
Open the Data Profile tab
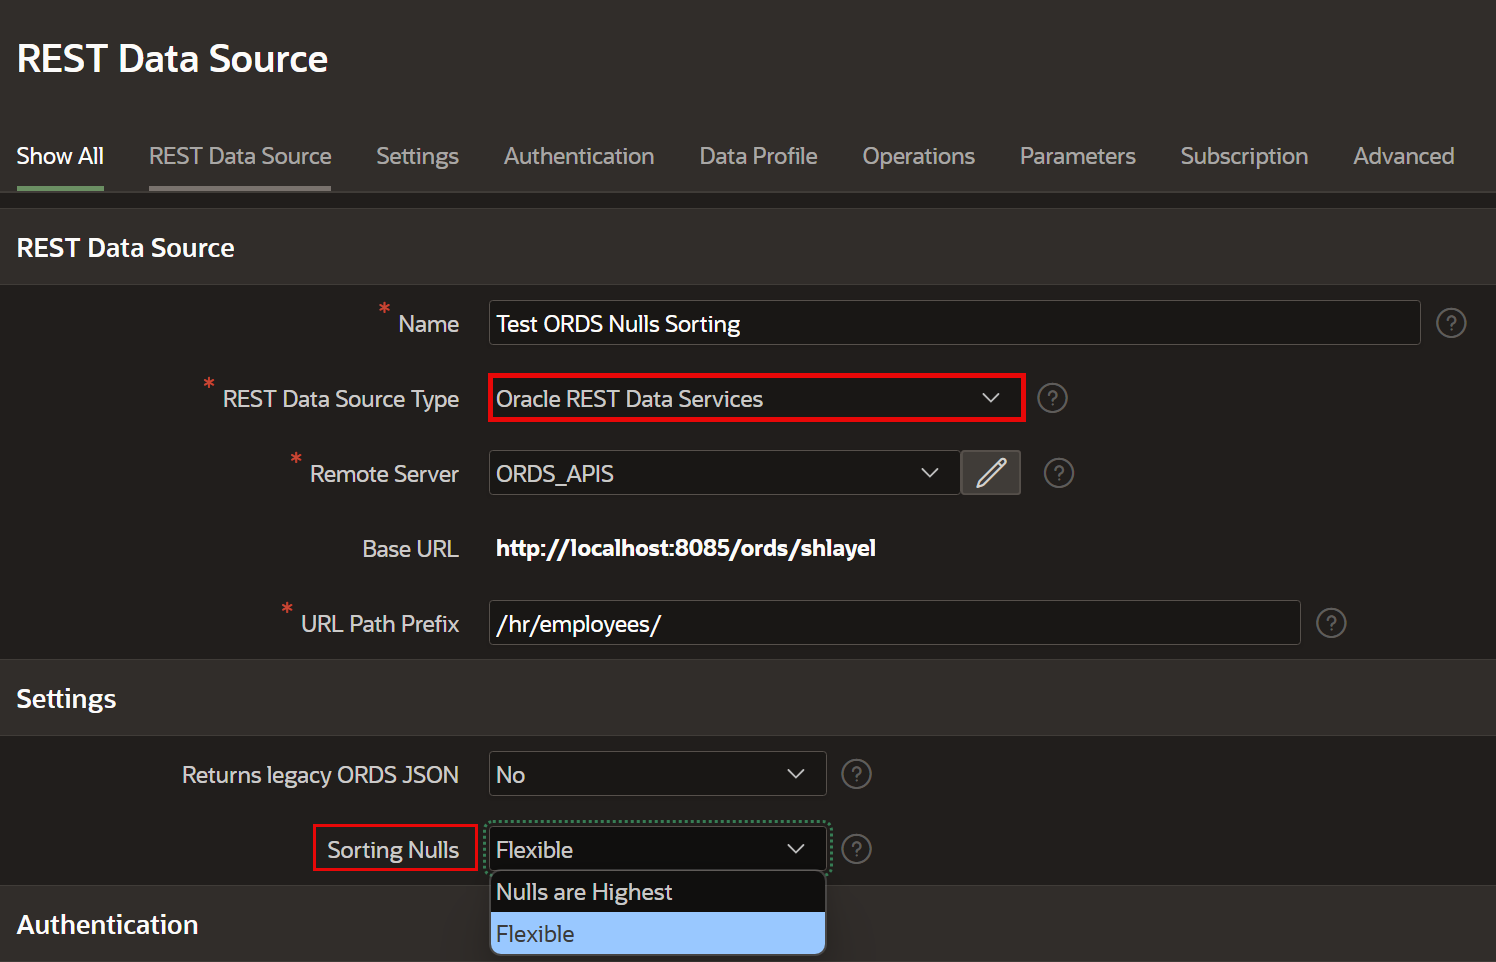758,156
